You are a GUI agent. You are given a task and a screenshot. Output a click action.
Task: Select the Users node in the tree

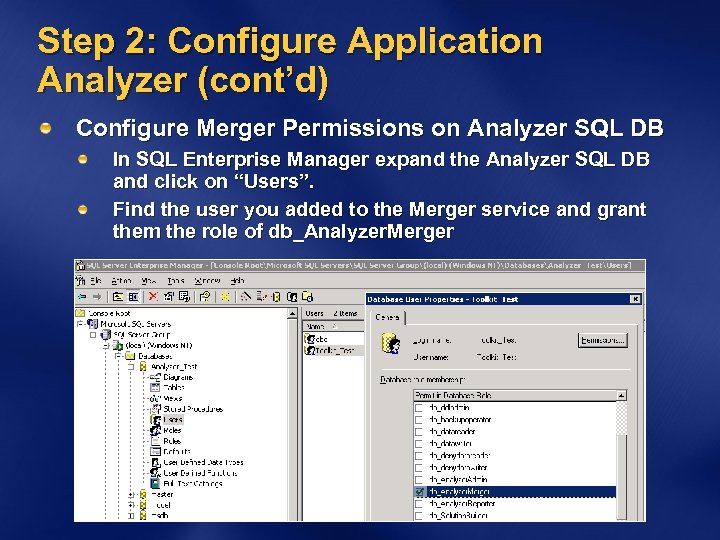tap(173, 420)
